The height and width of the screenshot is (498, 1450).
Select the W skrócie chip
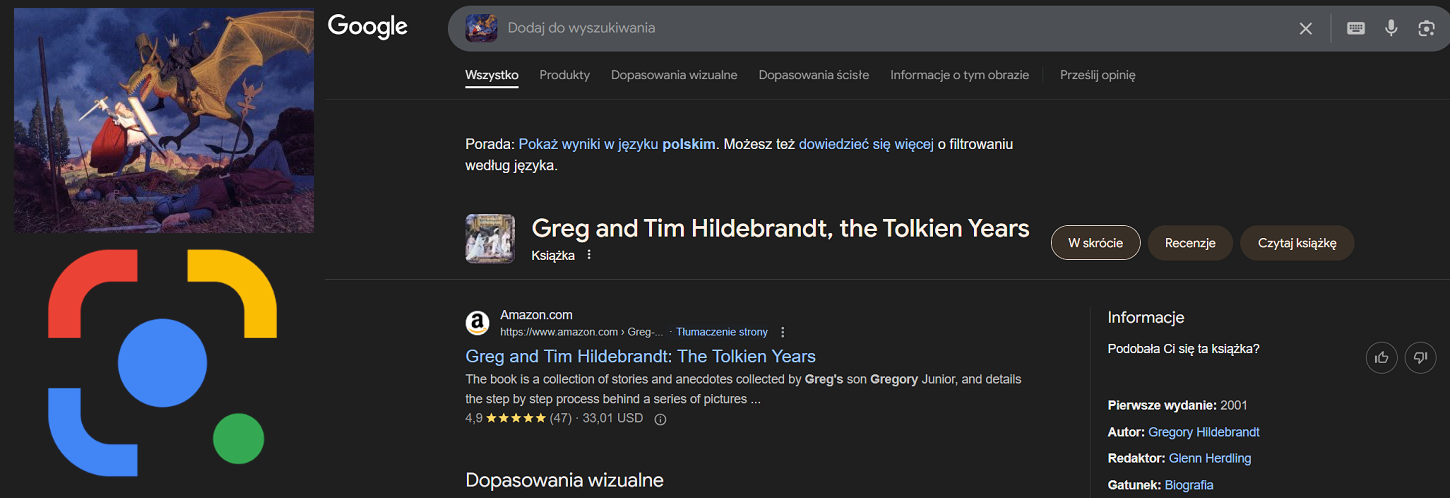click(x=1095, y=243)
